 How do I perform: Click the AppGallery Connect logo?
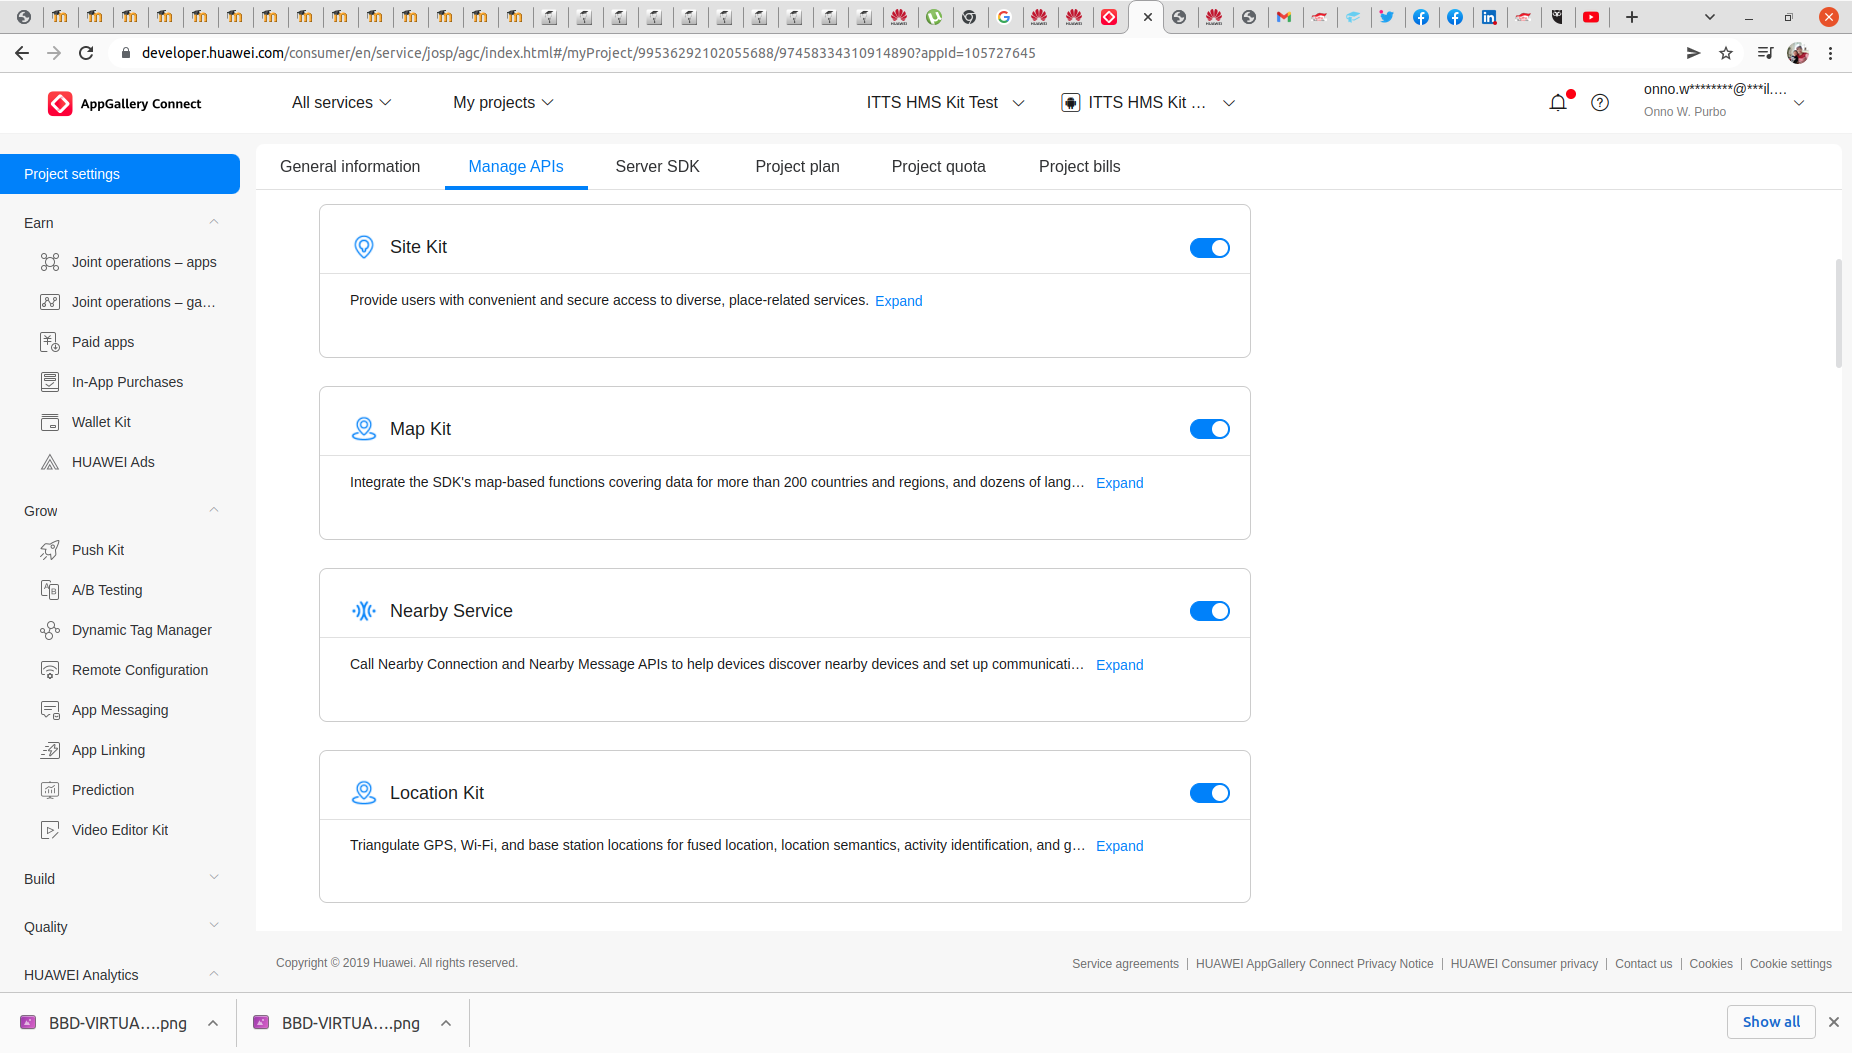tap(125, 104)
